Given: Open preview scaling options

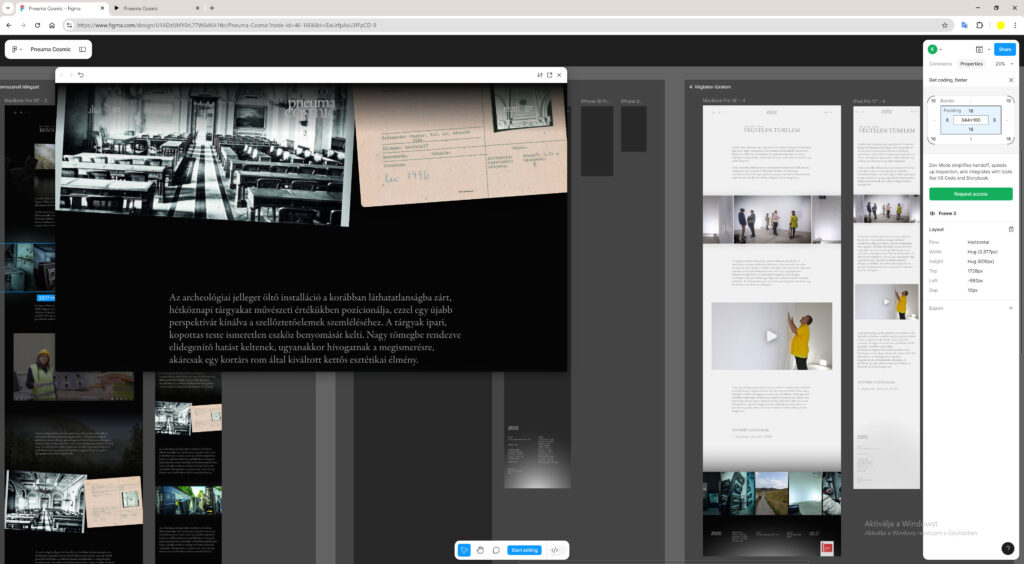Looking at the screenshot, I should (x=539, y=75).
